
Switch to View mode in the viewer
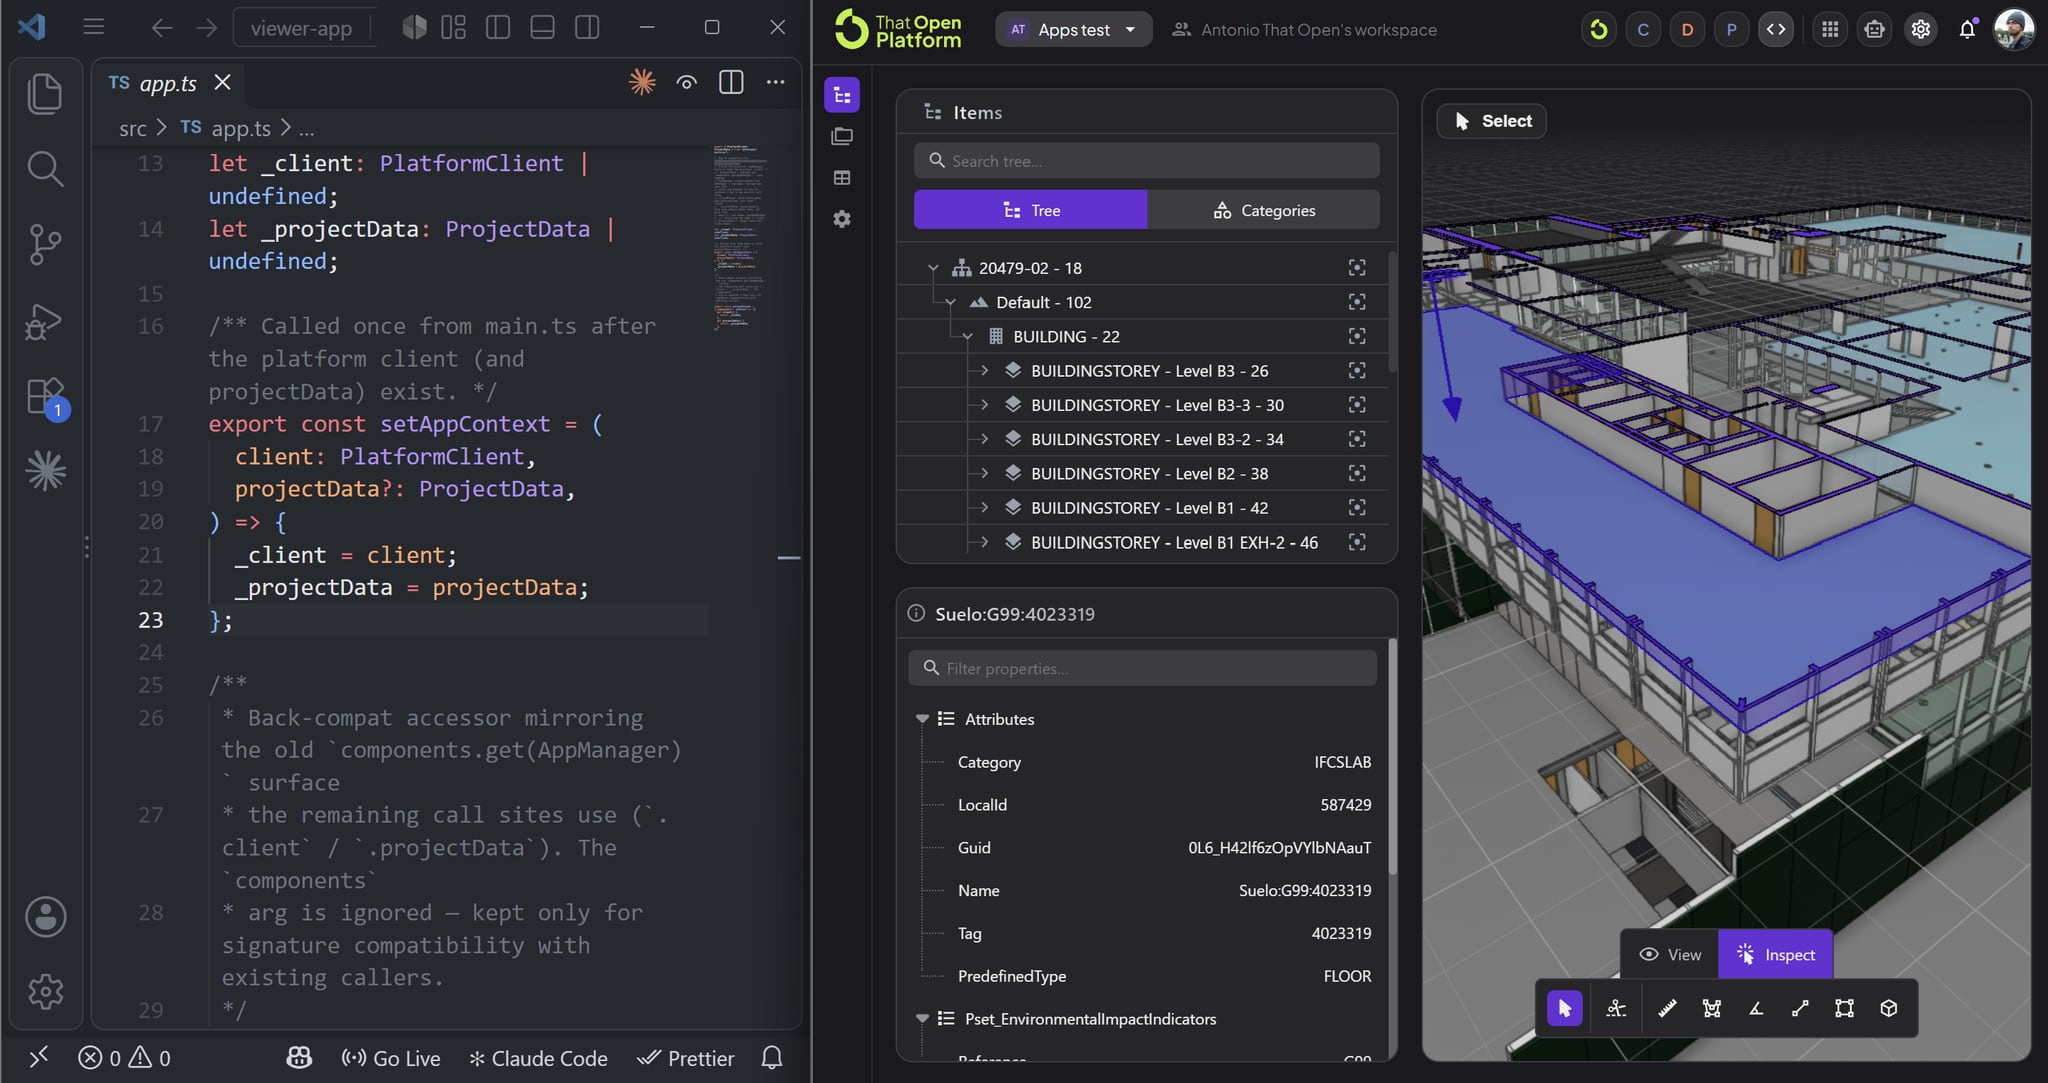[x=1669, y=954]
